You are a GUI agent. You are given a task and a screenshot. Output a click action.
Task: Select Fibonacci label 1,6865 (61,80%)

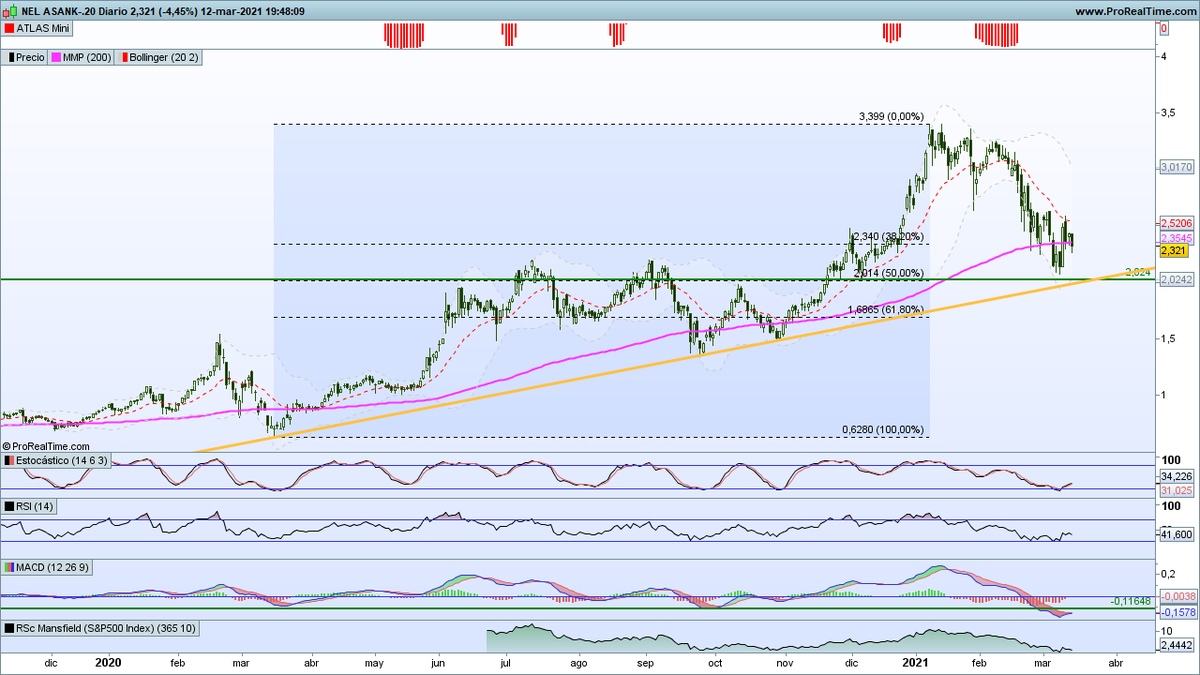[885, 310]
